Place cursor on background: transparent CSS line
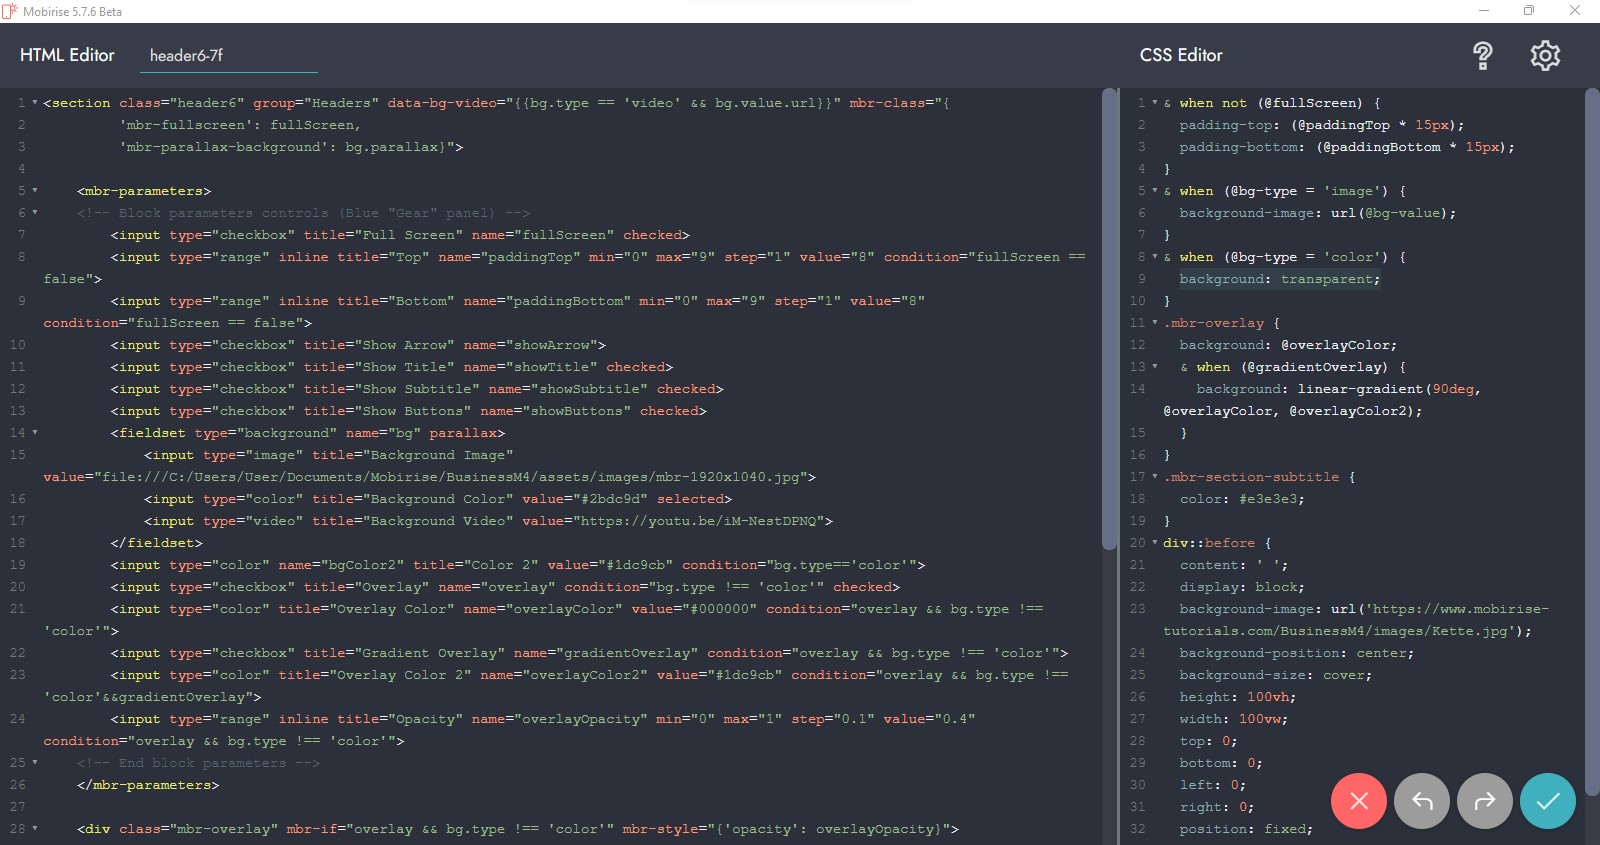 pyautogui.click(x=1279, y=279)
